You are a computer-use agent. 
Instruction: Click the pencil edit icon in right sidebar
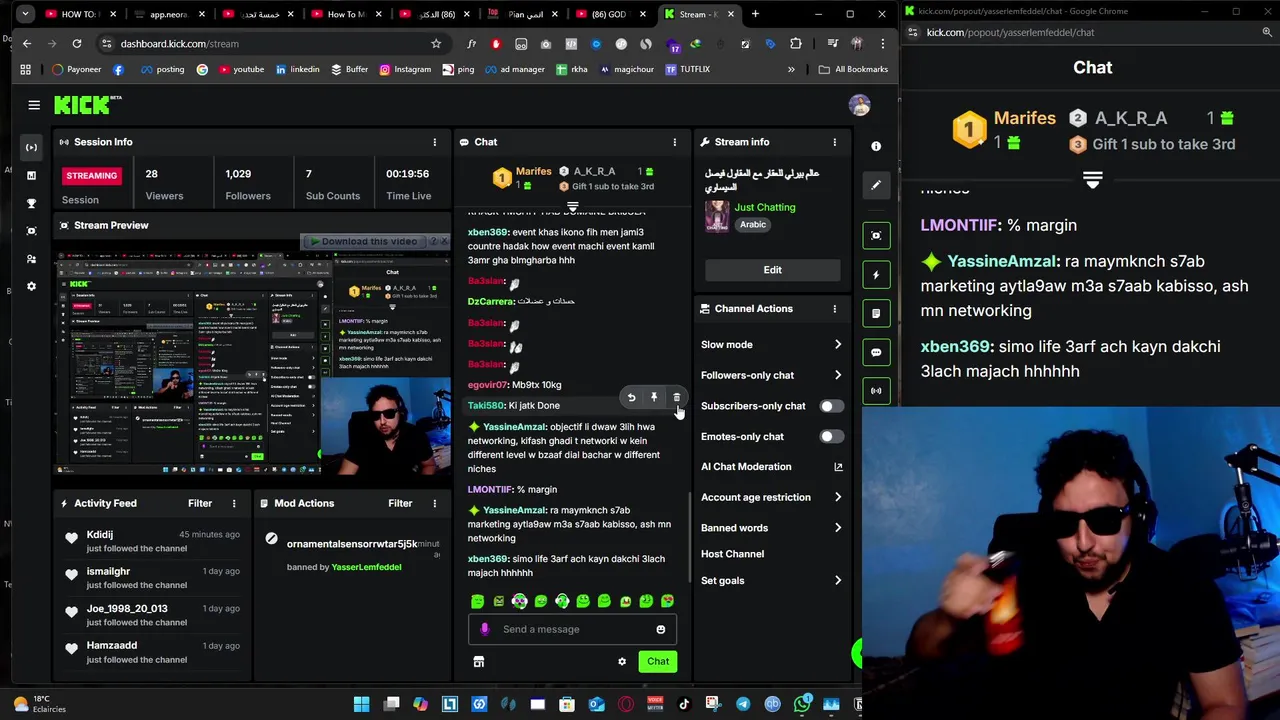pyautogui.click(x=876, y=185)
